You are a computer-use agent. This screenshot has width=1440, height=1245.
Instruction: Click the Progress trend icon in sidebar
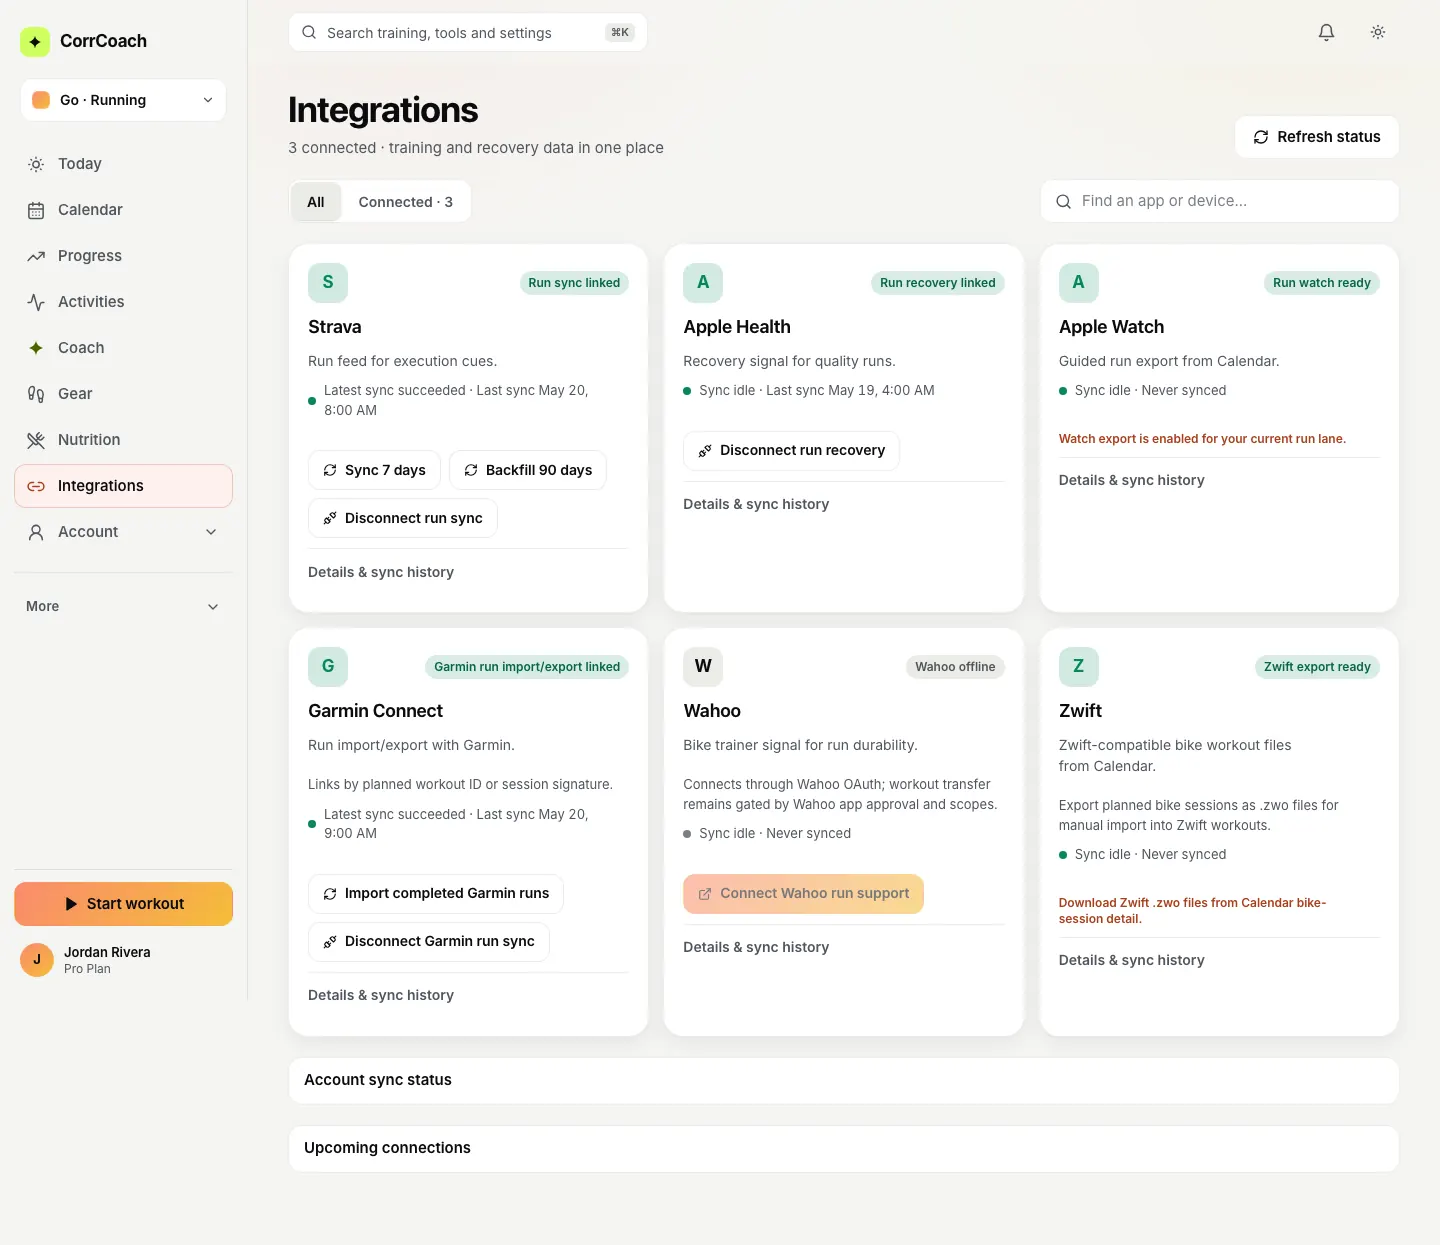click(x=36, y=256)
